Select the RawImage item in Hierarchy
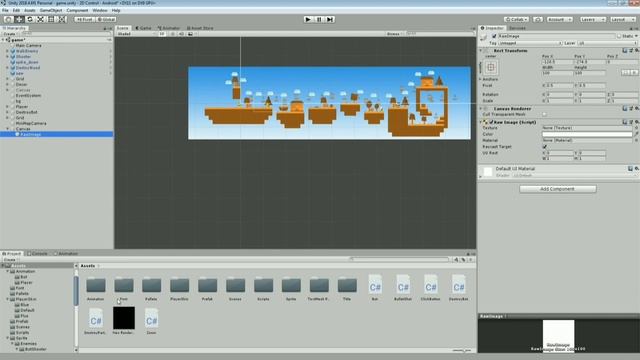 57,134
